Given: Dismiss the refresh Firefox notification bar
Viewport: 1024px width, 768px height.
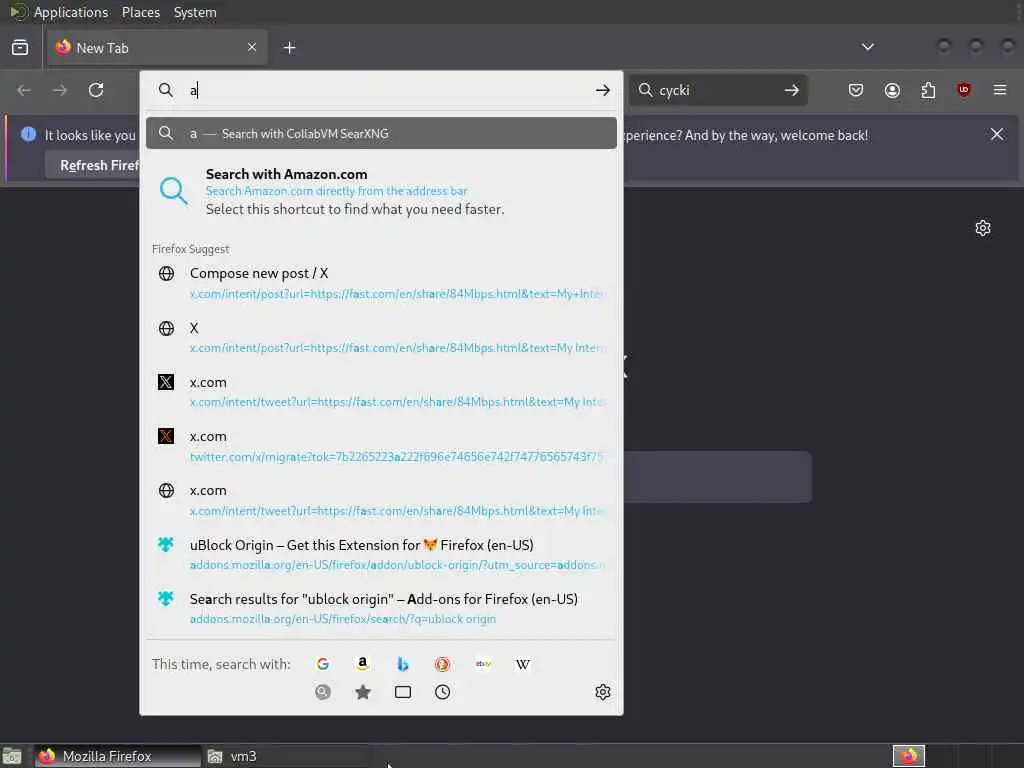Looking at the screenshot, I should pyautogui.click(x=997, y=135).
